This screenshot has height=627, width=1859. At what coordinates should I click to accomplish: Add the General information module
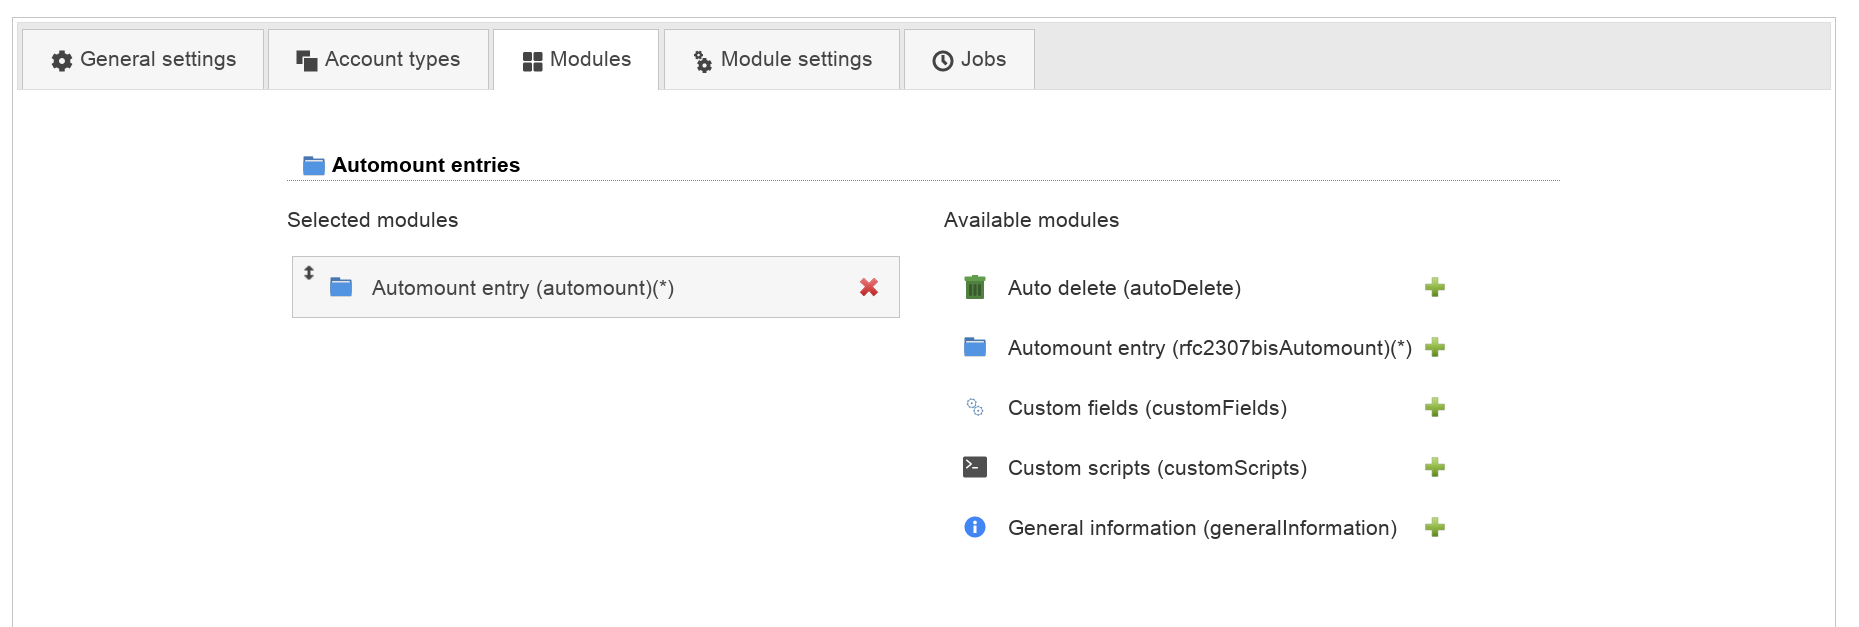pos(1434,528)
